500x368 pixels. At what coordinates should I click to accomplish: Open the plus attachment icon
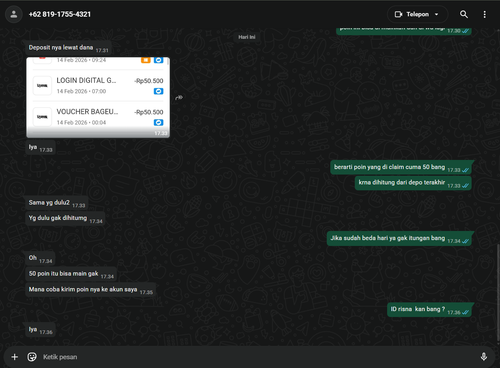coord(14,357)
